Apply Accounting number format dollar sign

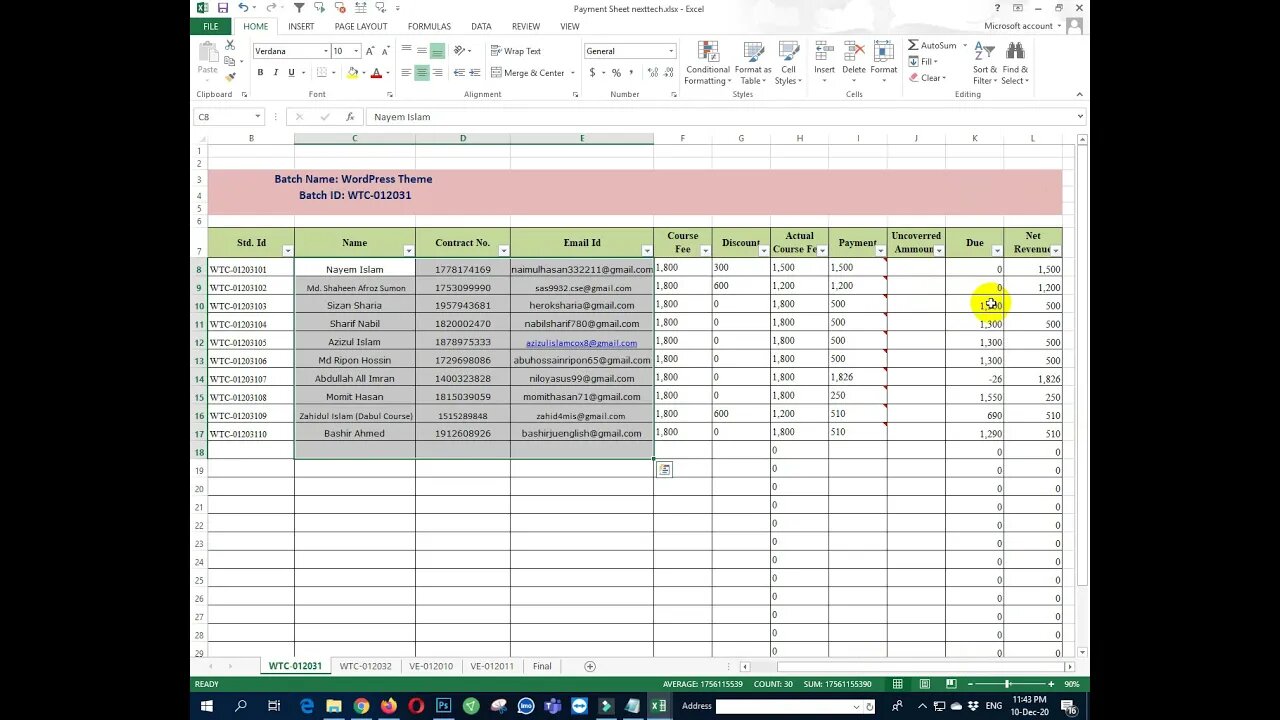point(592,73)
